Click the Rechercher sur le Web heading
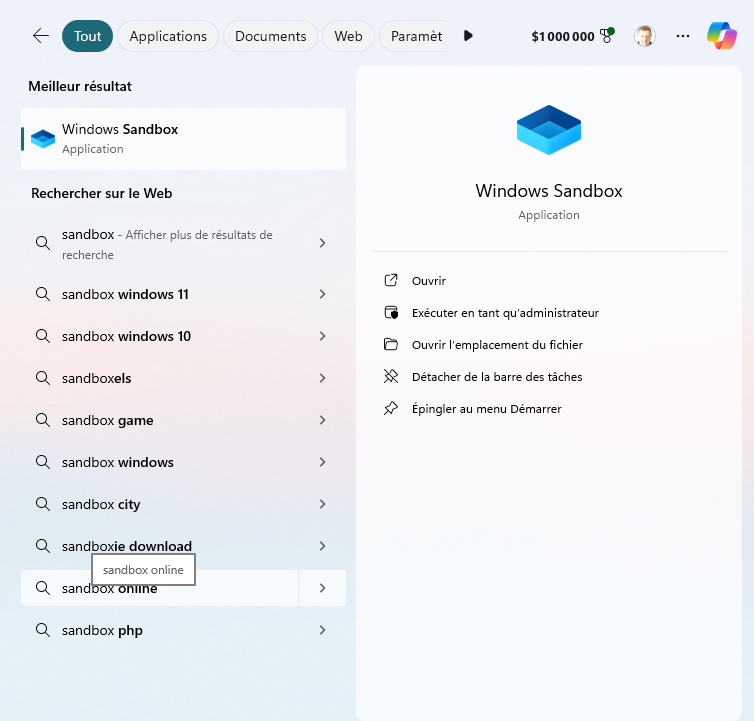 tap(101, 193)
